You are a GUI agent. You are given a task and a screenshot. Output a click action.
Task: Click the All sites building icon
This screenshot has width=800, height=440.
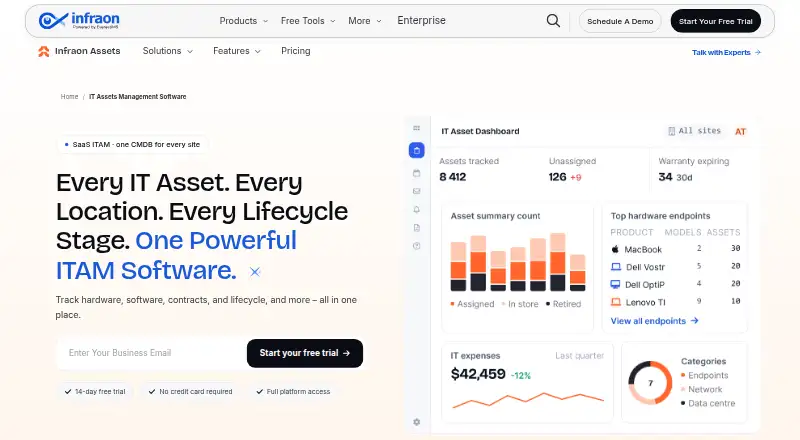(671, 131)
